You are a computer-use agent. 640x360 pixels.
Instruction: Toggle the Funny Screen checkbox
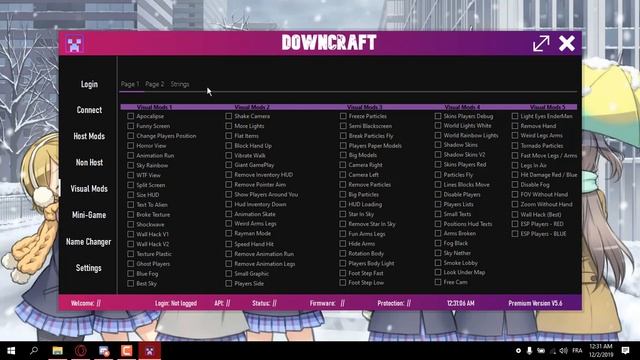pyautogui.click(x=131, y=126)
